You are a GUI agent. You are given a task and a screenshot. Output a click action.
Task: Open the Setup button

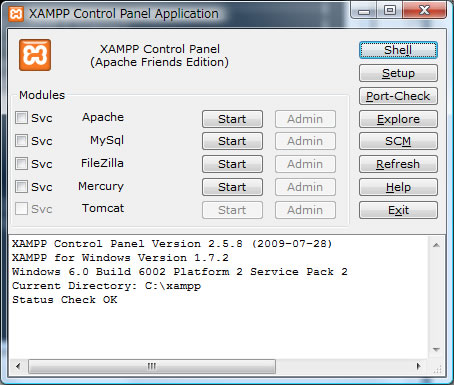pos(398,73)
